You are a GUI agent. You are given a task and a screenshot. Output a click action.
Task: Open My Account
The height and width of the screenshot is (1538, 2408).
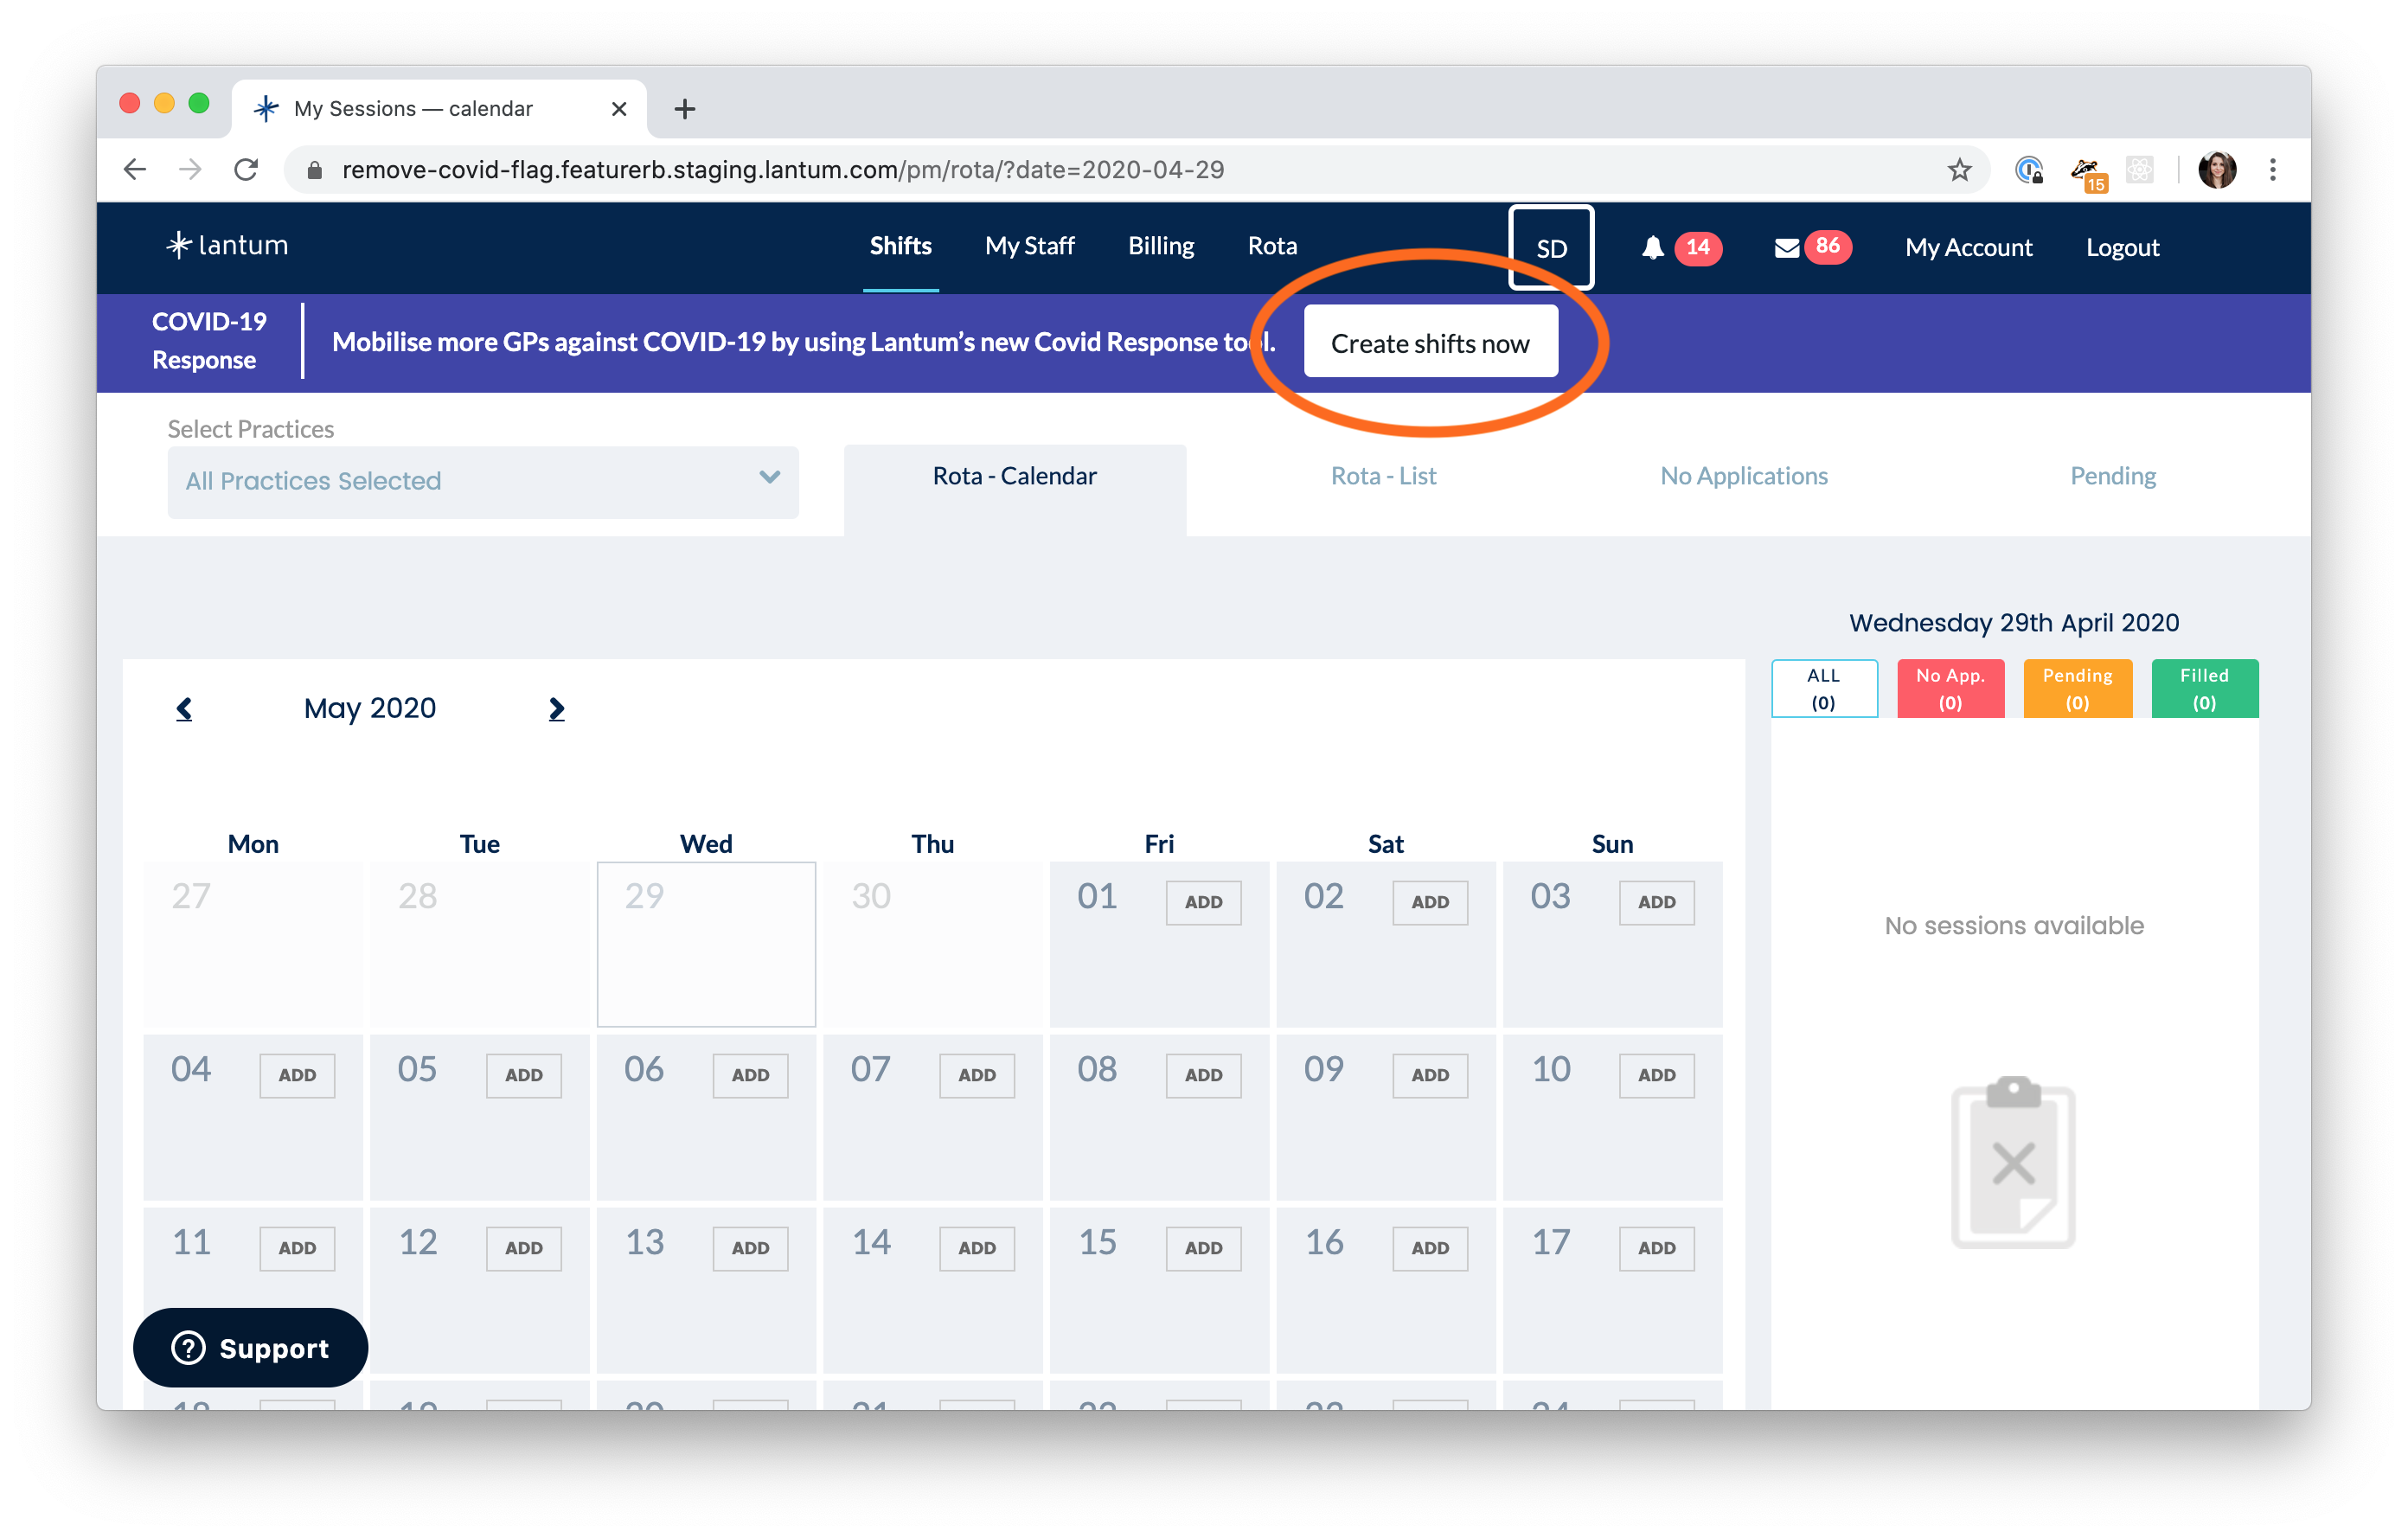[1968, 248]
